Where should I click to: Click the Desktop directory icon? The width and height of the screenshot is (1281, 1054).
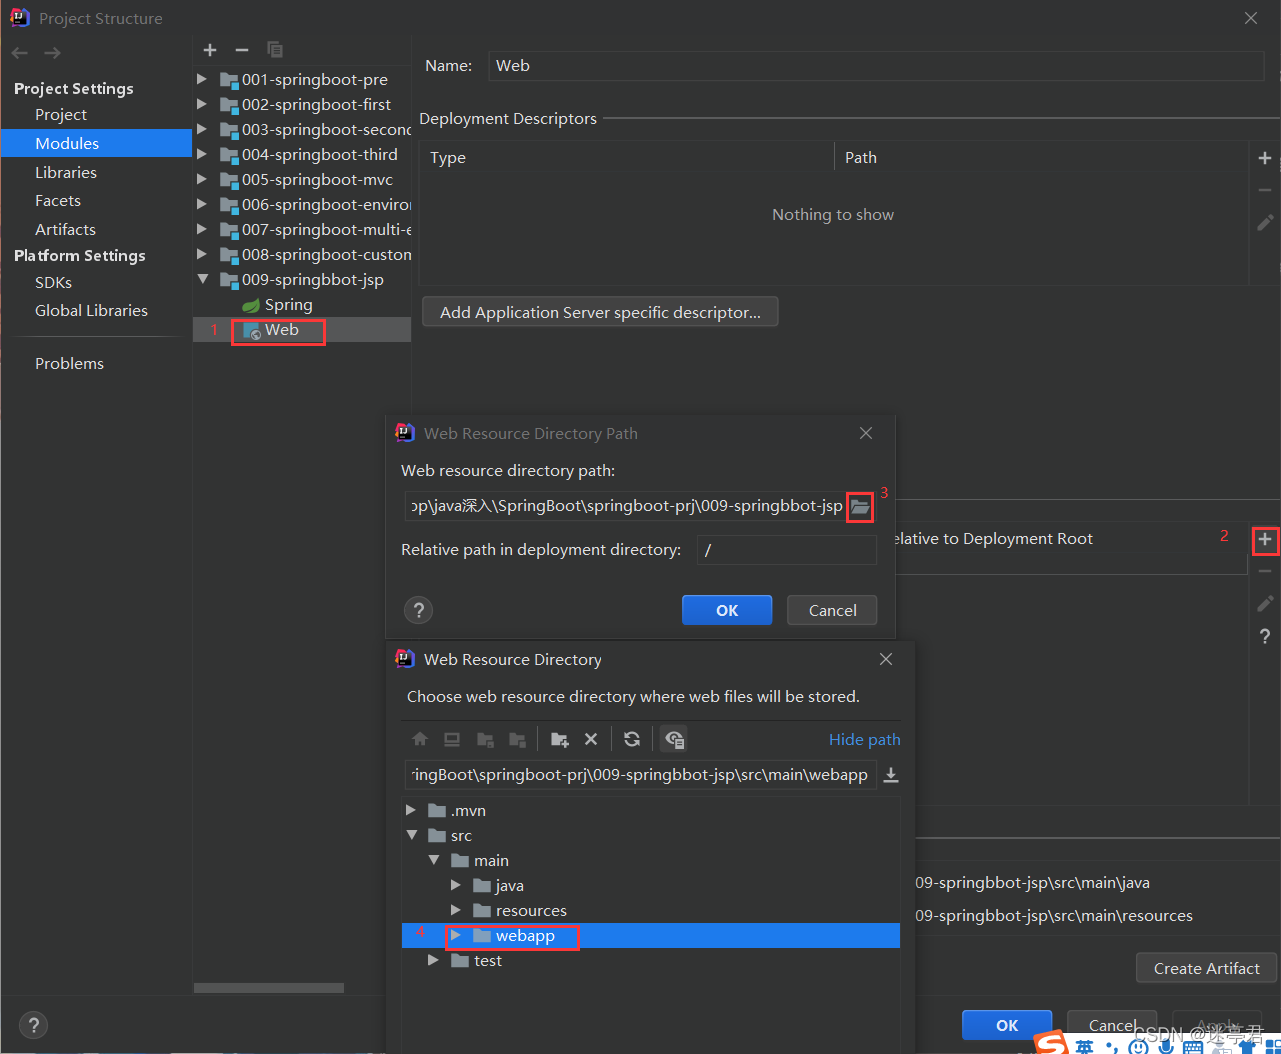tap(452, 739)
